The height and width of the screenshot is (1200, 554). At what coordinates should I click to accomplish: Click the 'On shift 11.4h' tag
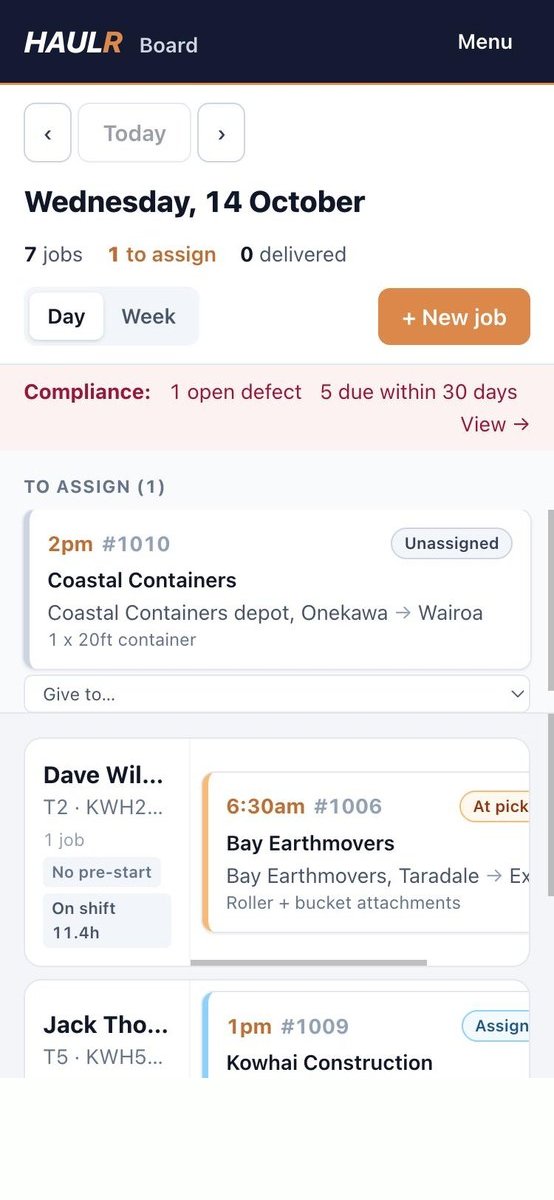click(107, 920)
